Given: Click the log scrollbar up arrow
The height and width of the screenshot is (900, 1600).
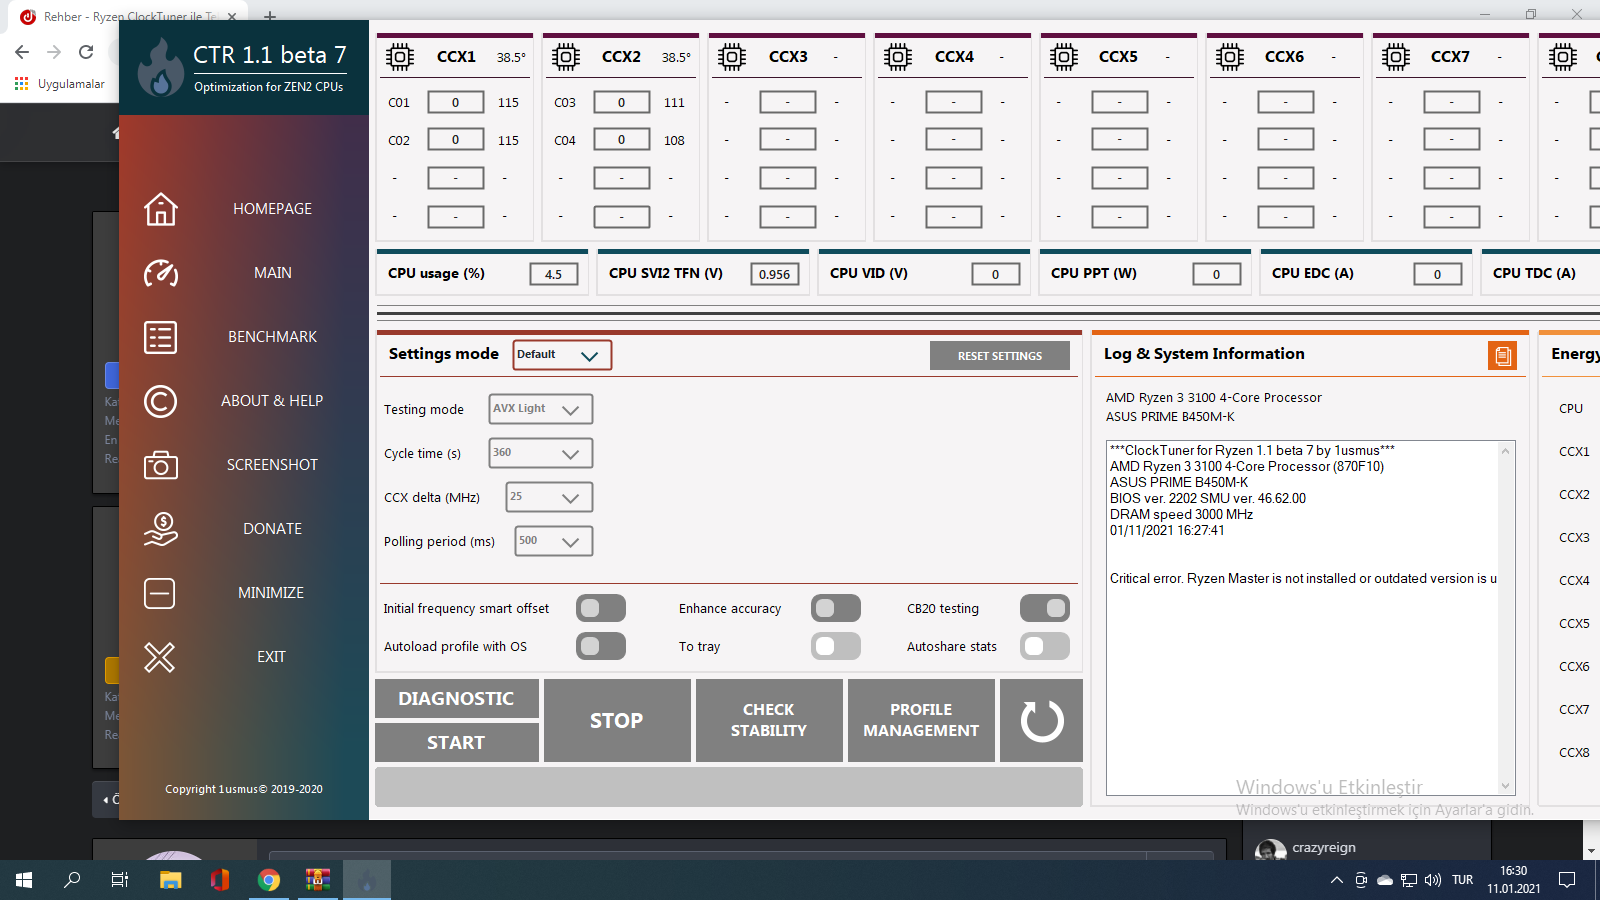Looking at the screenshot, I should (x=1506, y=451).
